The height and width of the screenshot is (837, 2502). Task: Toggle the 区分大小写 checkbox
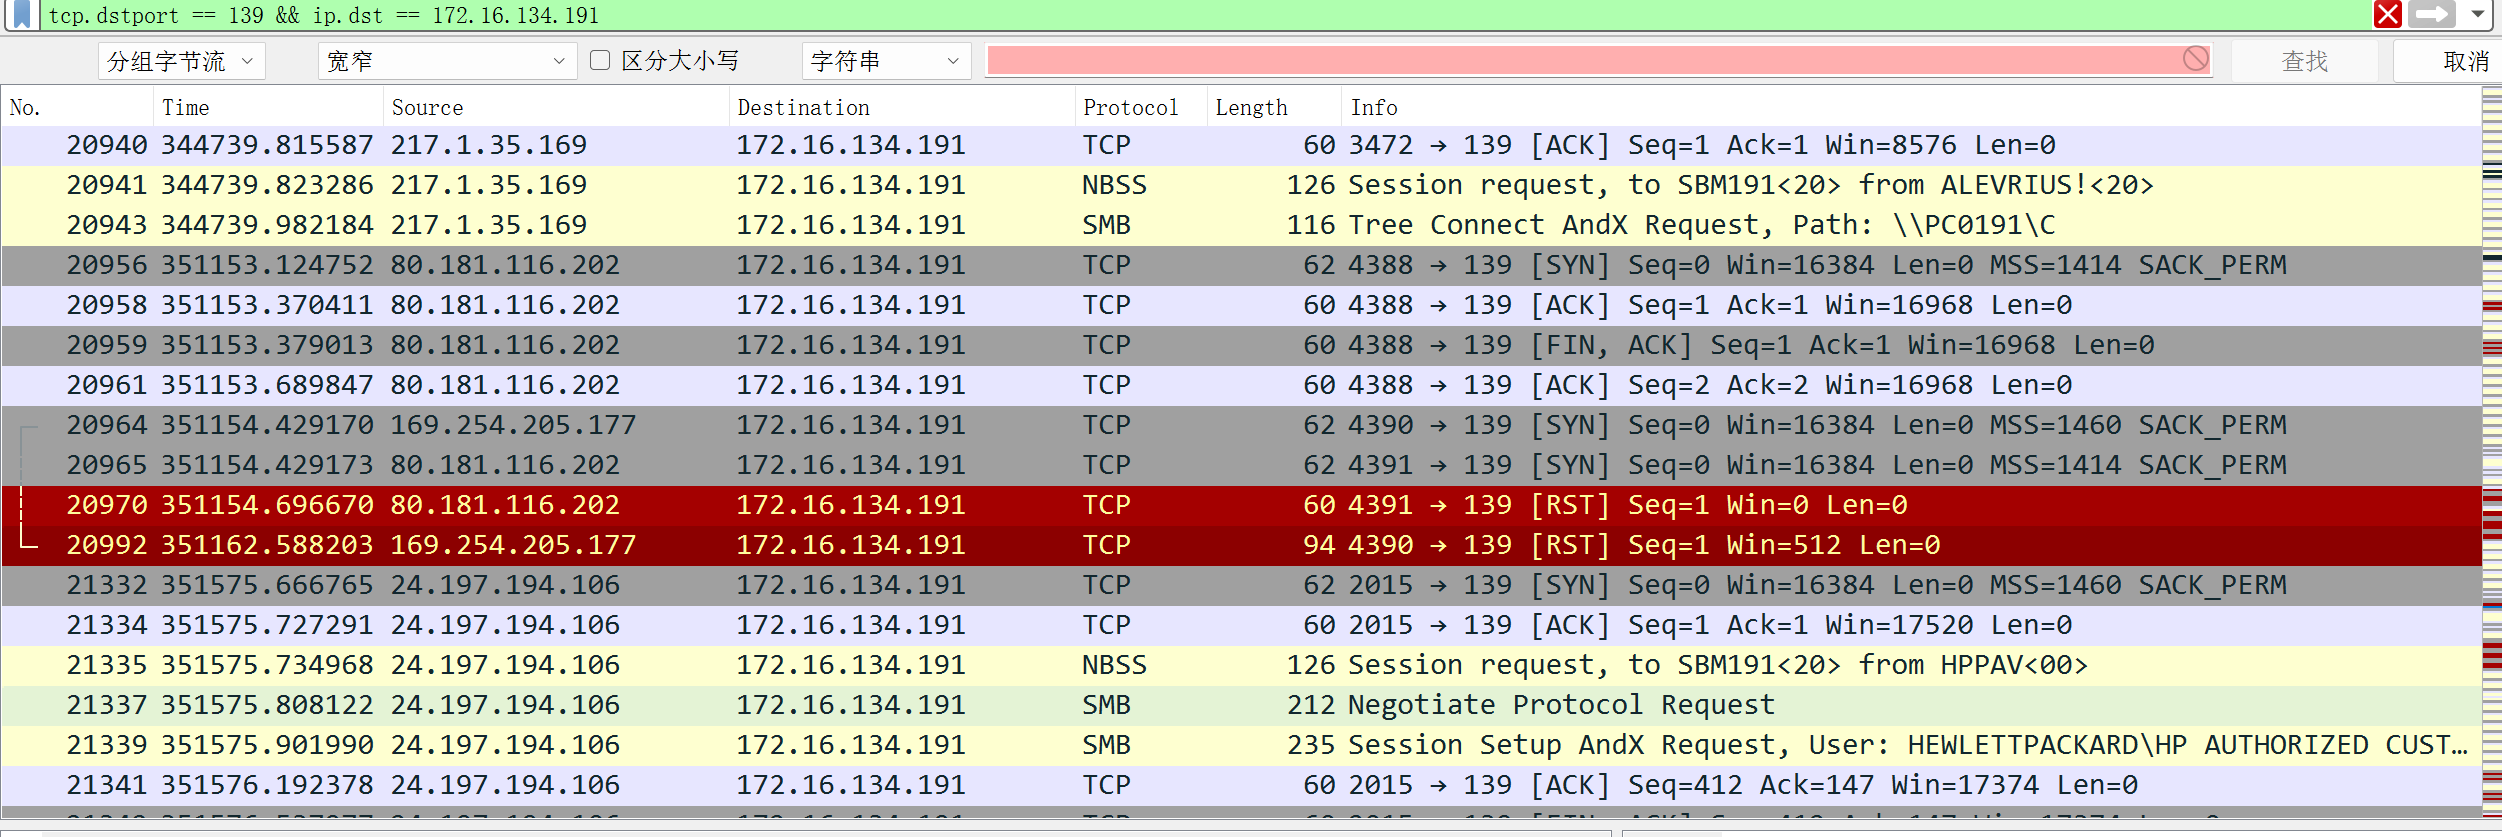(600, 60)
